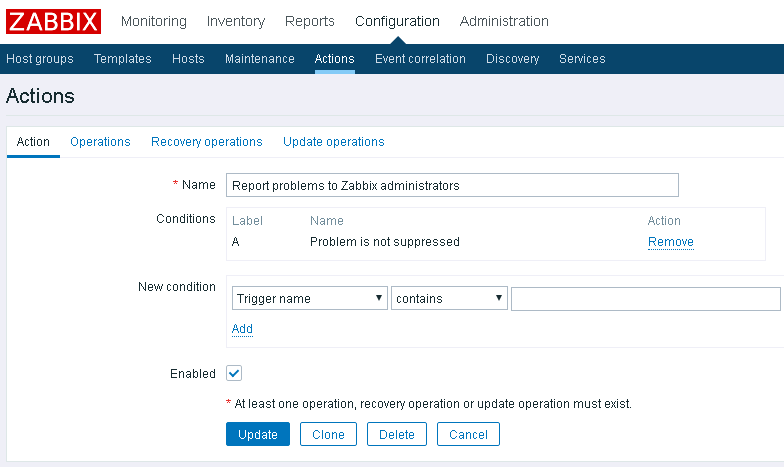Viewport: 784px width, 467px height.
Task: Open the Inventory menu
Action: (235, 21)
